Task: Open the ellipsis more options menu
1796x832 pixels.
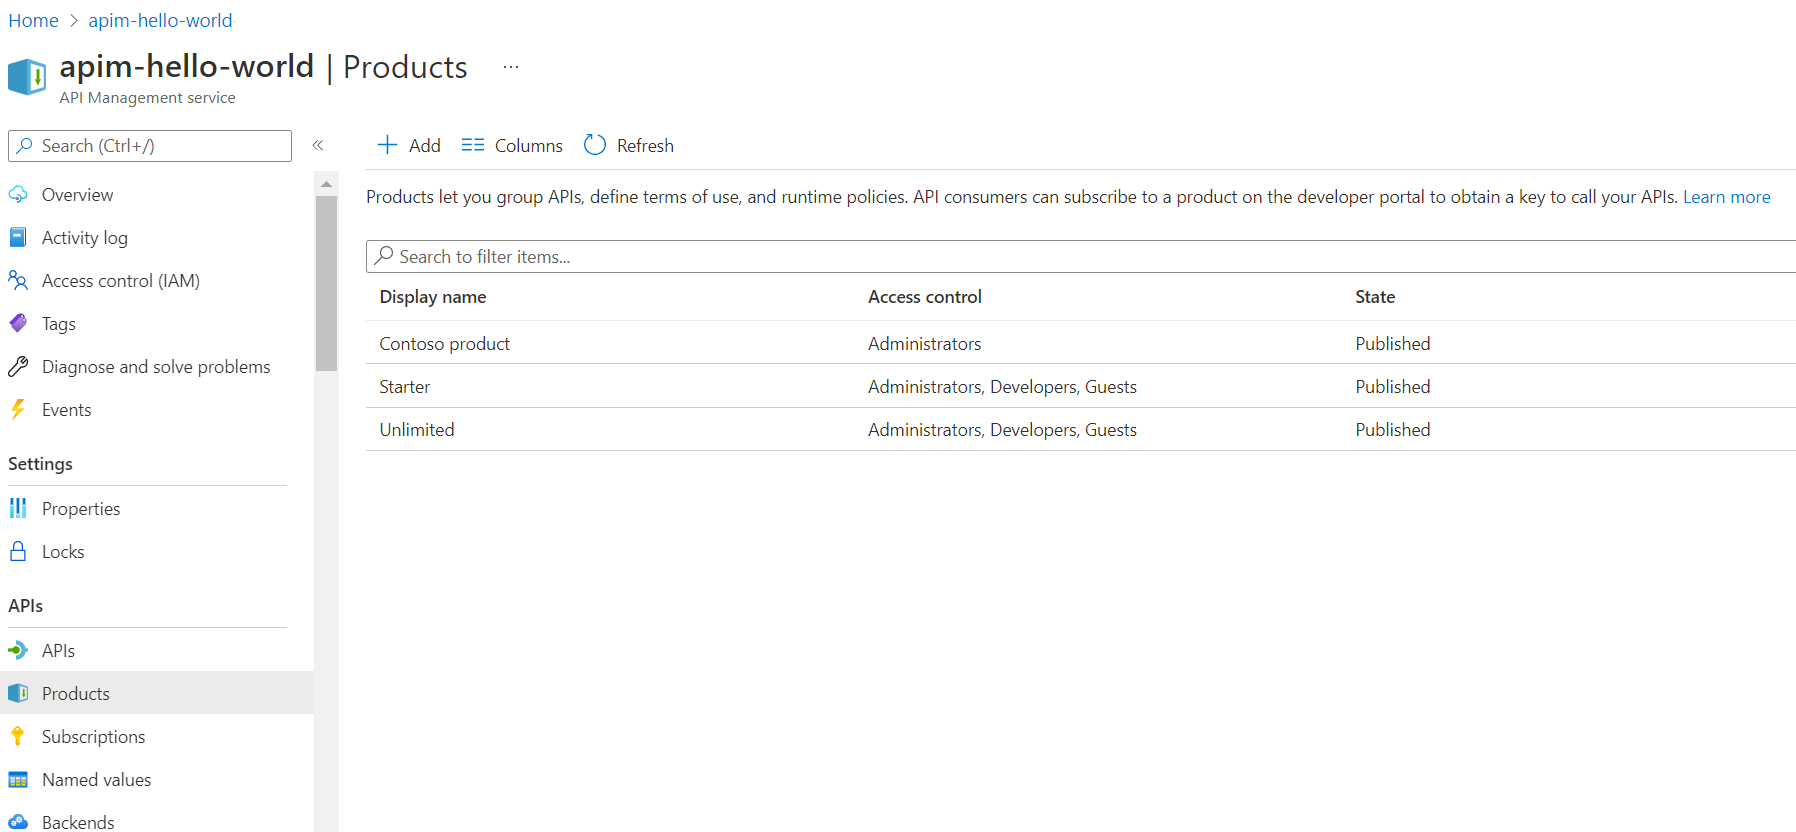Action: point(511,67)
